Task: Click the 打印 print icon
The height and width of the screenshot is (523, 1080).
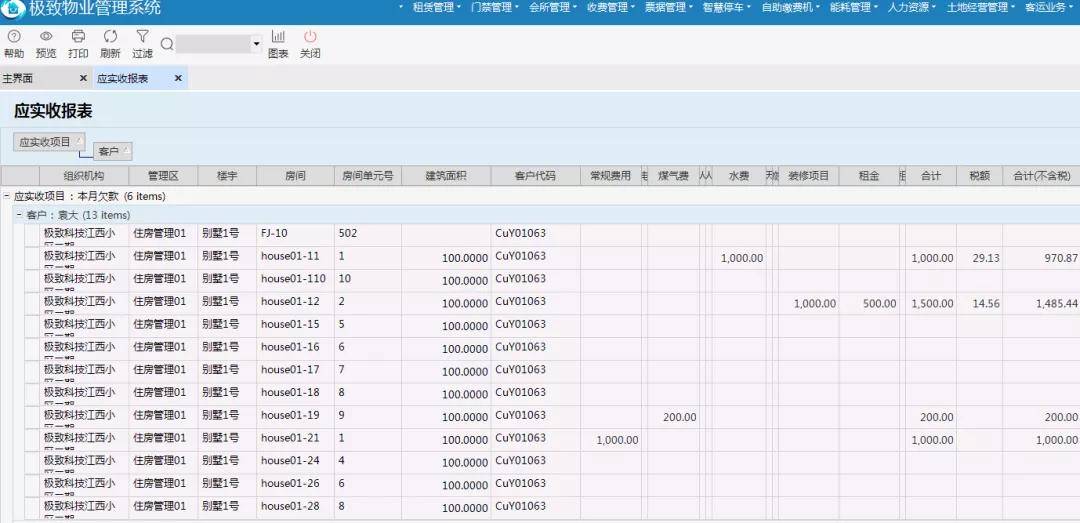Action: click(x=79, y=37)
